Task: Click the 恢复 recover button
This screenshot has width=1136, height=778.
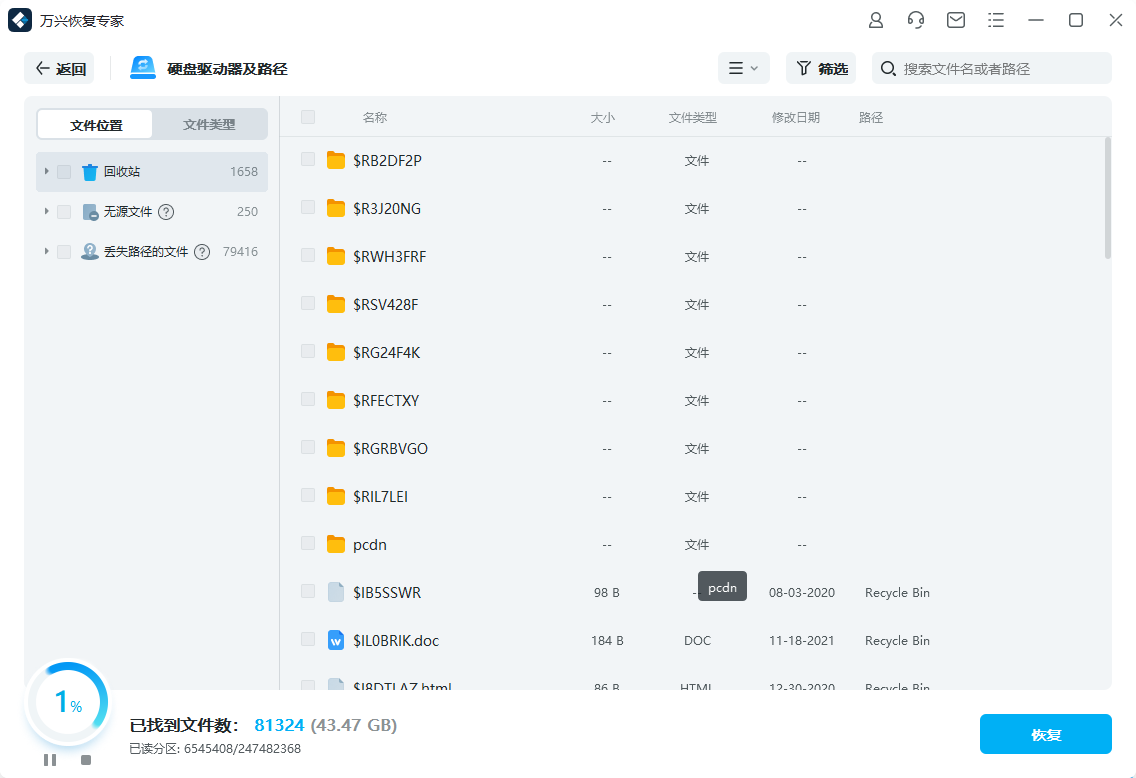Action: tap(1046, 733)
